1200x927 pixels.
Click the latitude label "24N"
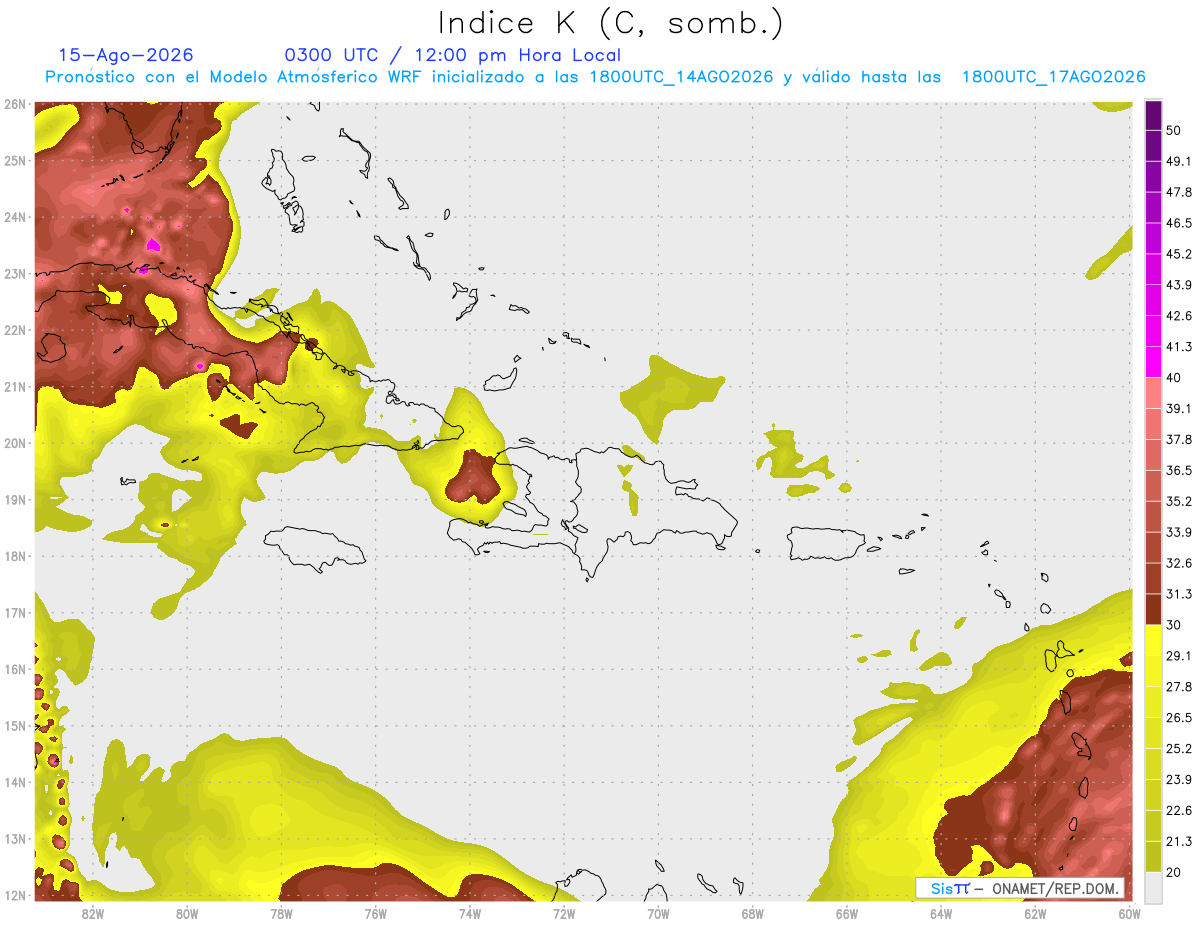[x=15, y=217]
